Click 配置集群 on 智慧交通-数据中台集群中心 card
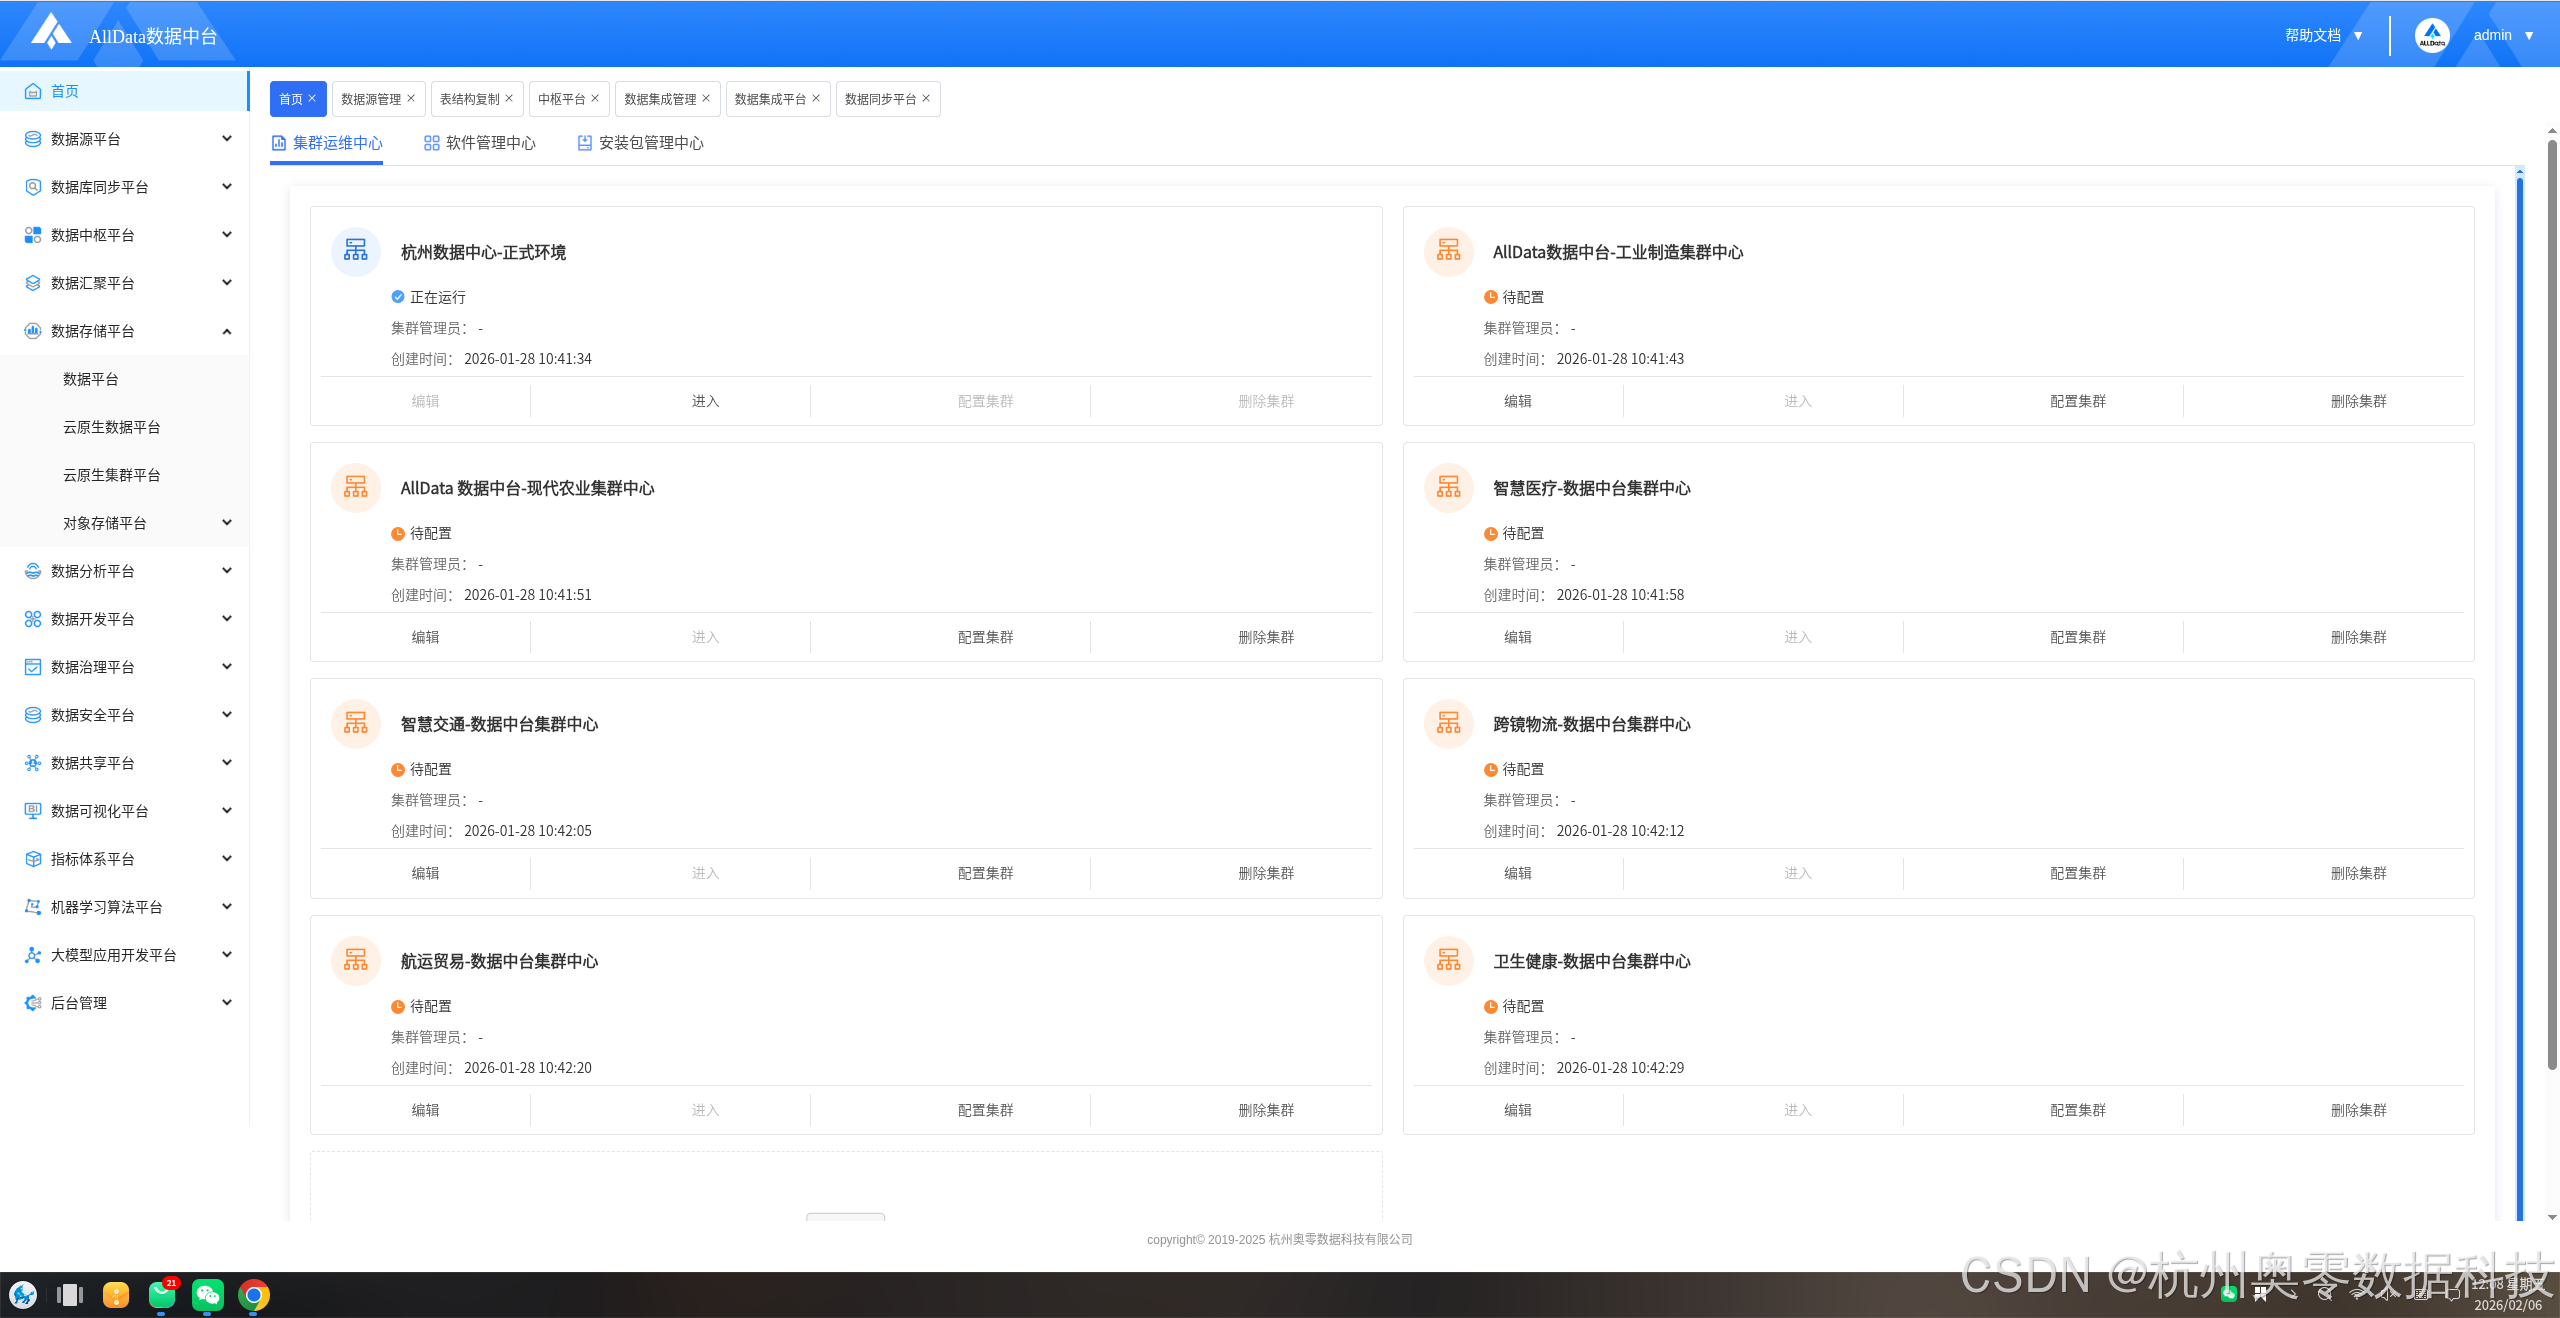This screenshot has height=1318, width=2560. tap(986, 873)
